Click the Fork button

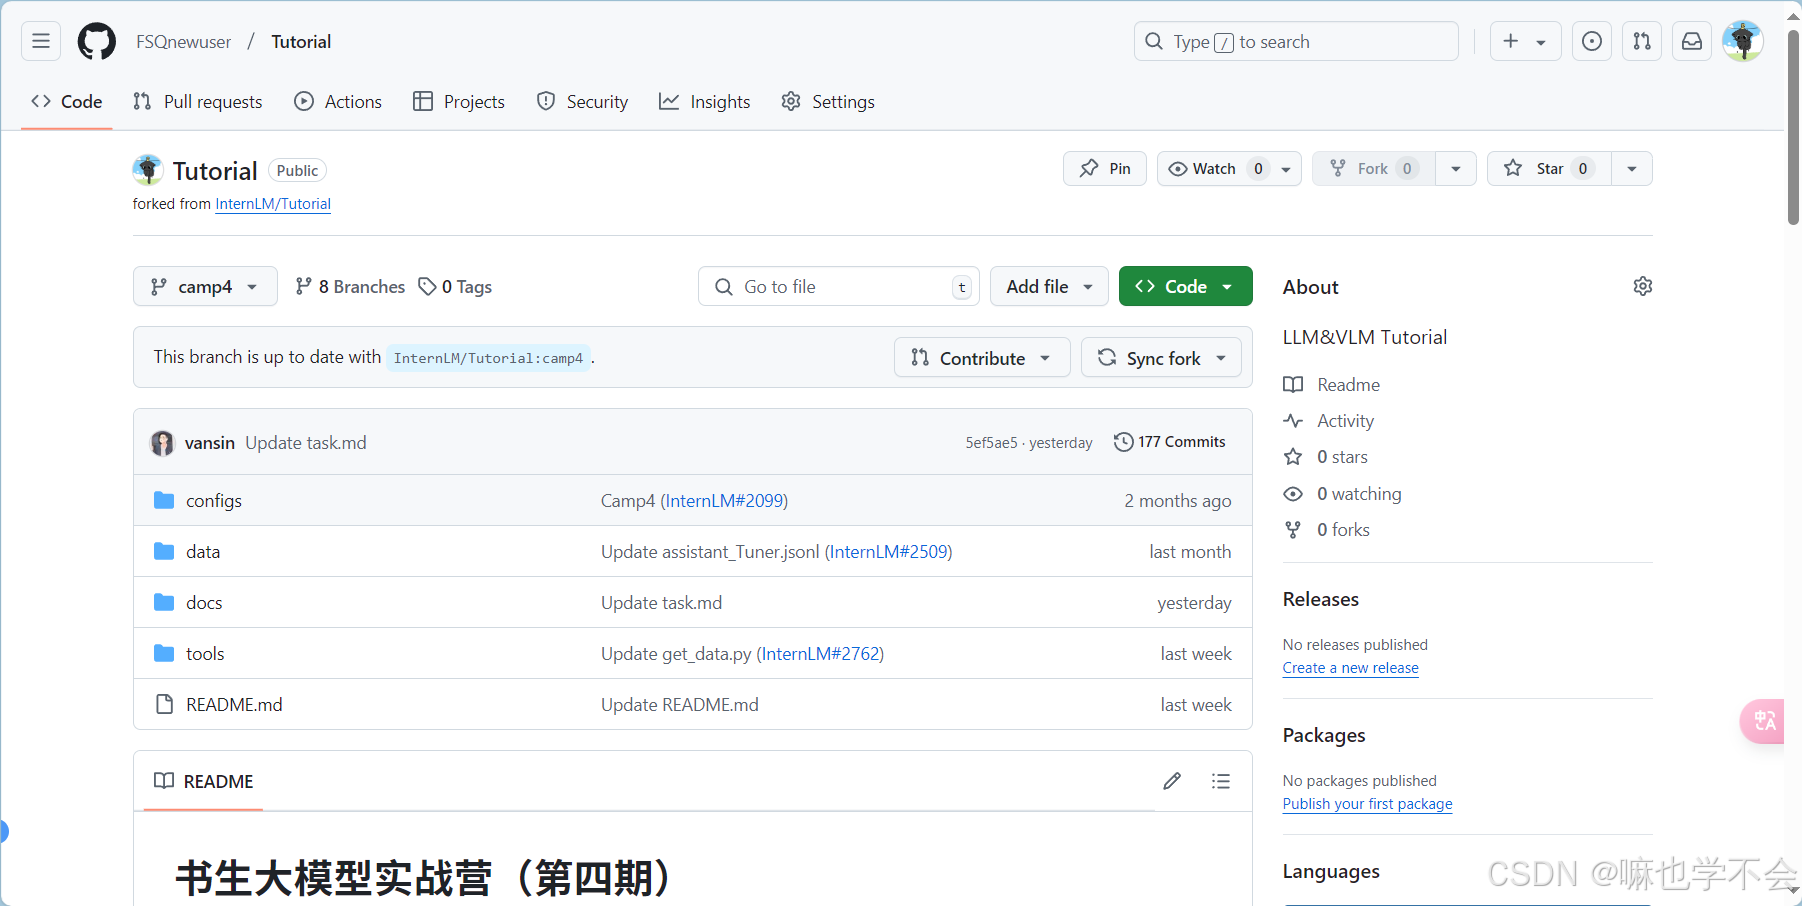[x=1373, y=169]
